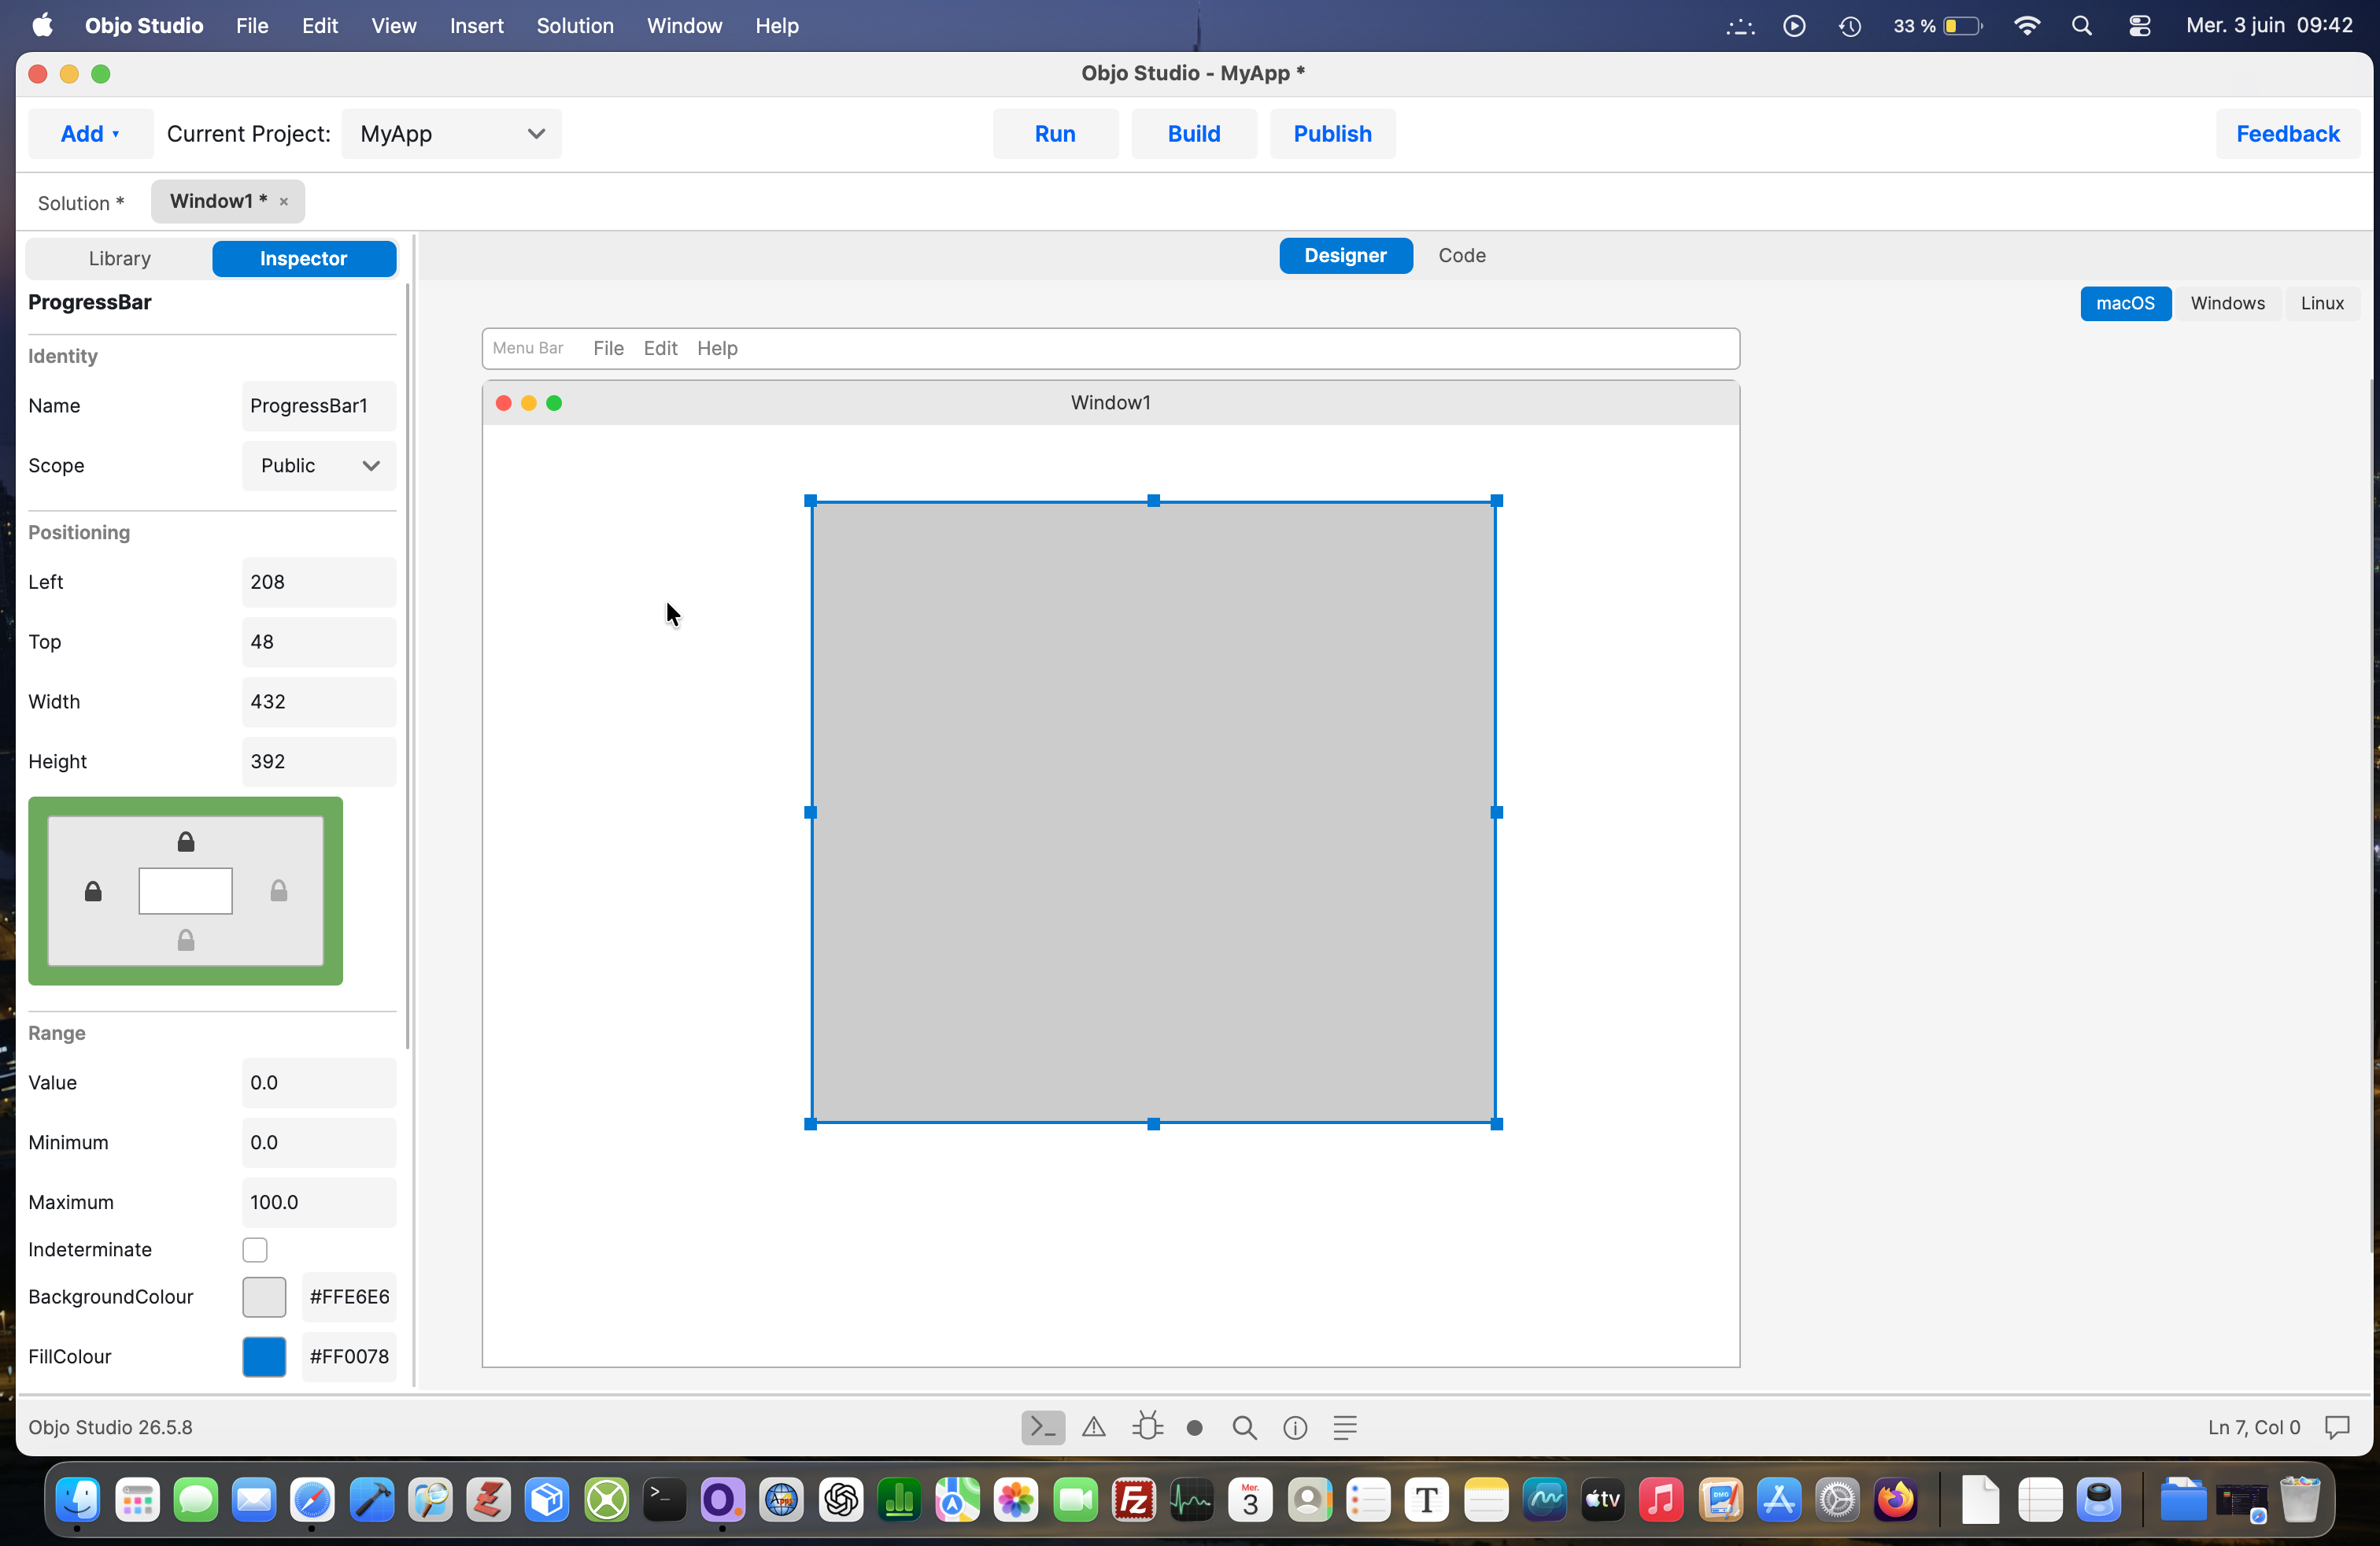The height and width of the screenshot is (1546, 2380).
Task: Open the speech bubble icon at bottom right
Action: click(x=2337, y=1427)
